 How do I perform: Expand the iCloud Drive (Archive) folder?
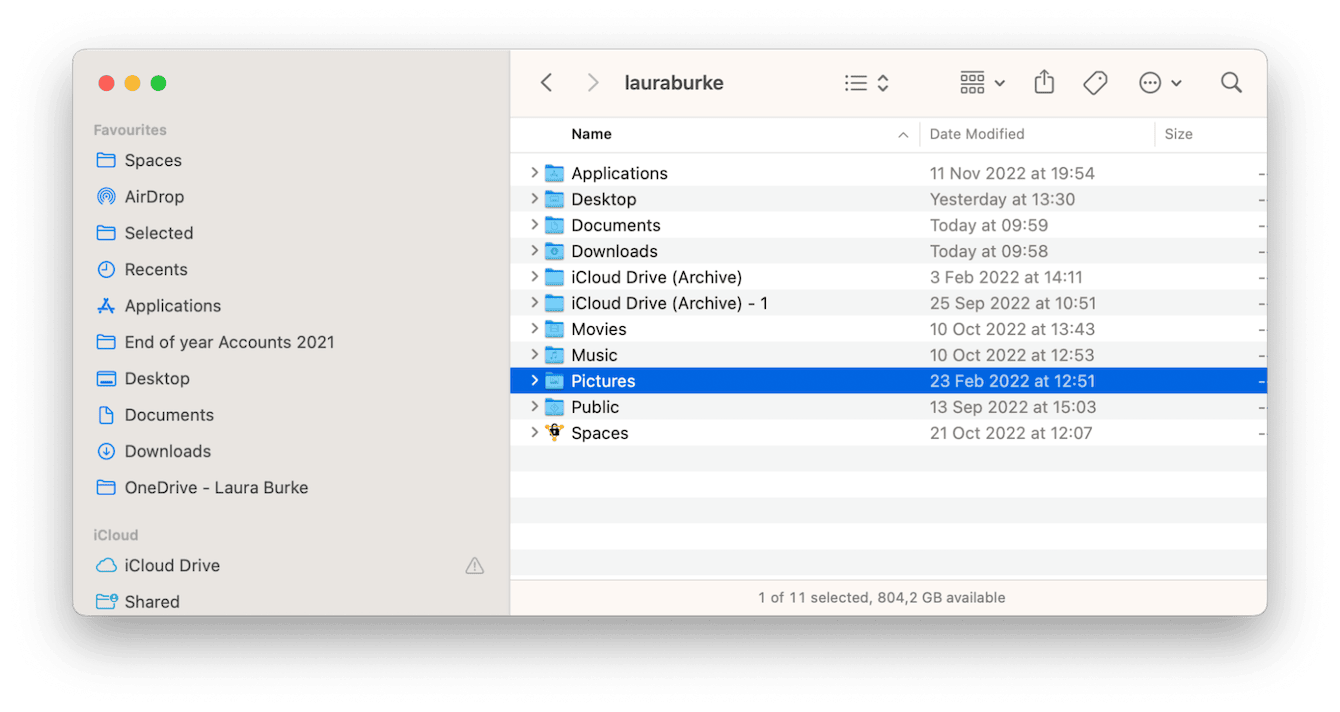(x=534, y=277)
